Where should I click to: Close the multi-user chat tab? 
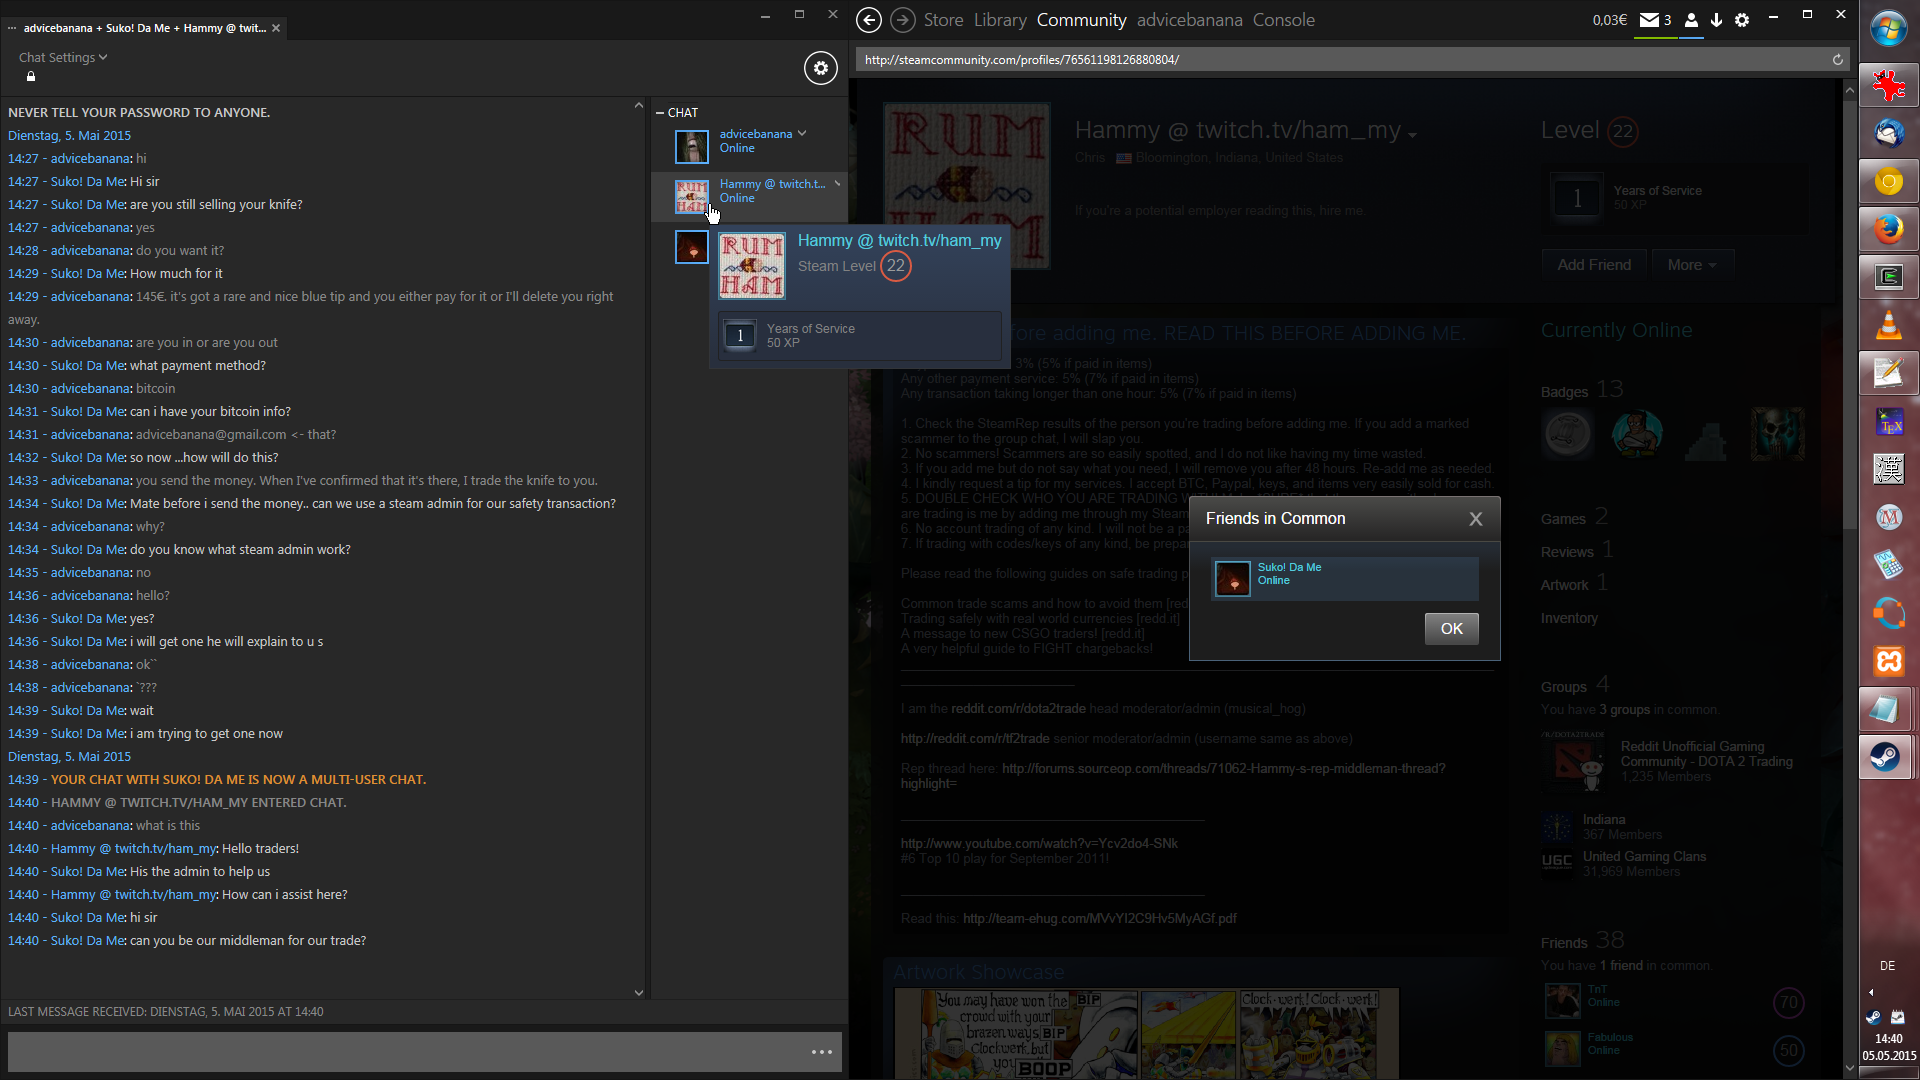click(x=276, y=28)
